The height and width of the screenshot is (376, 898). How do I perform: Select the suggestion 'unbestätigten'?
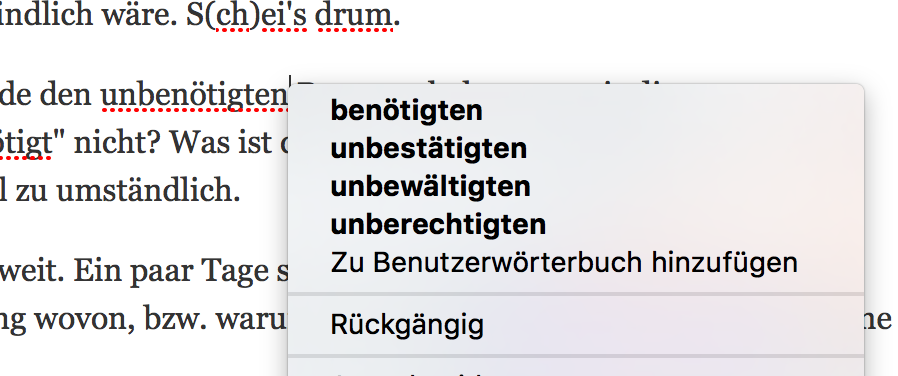click(428, 148)
